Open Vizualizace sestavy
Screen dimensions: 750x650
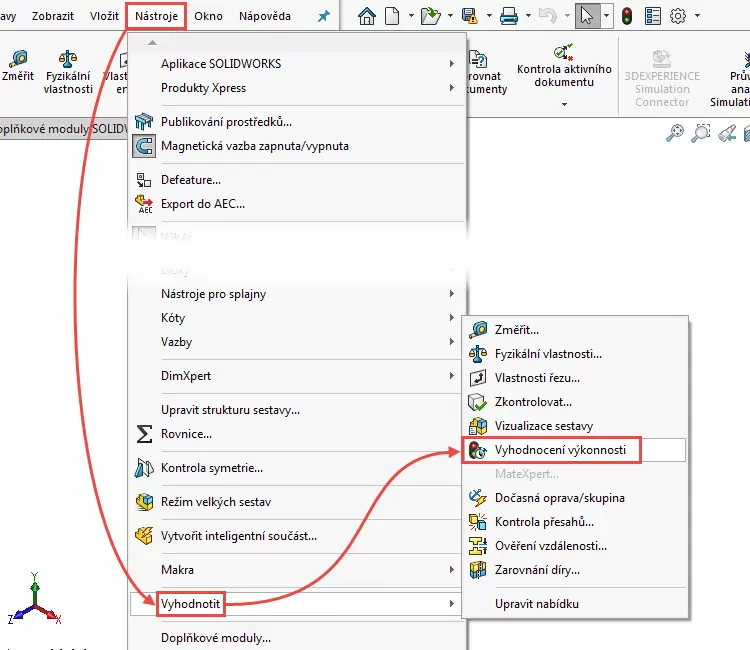click(575, 426)
